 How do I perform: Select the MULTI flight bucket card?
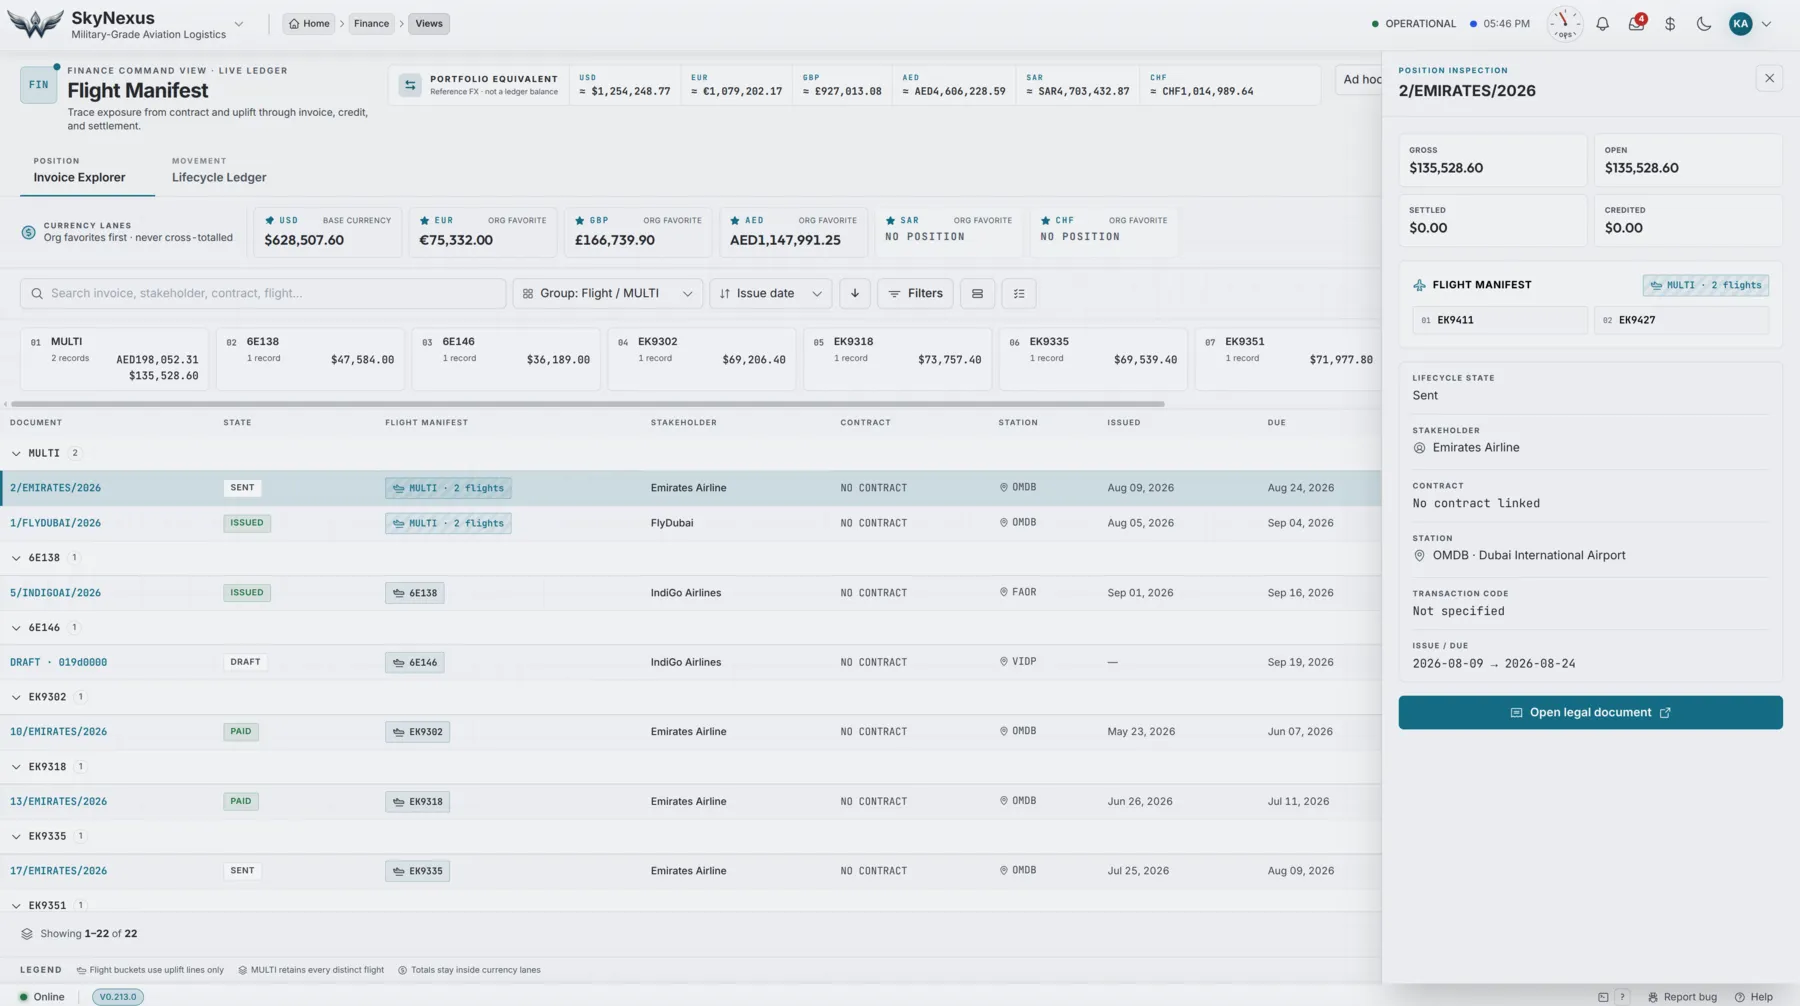[114, 359]
